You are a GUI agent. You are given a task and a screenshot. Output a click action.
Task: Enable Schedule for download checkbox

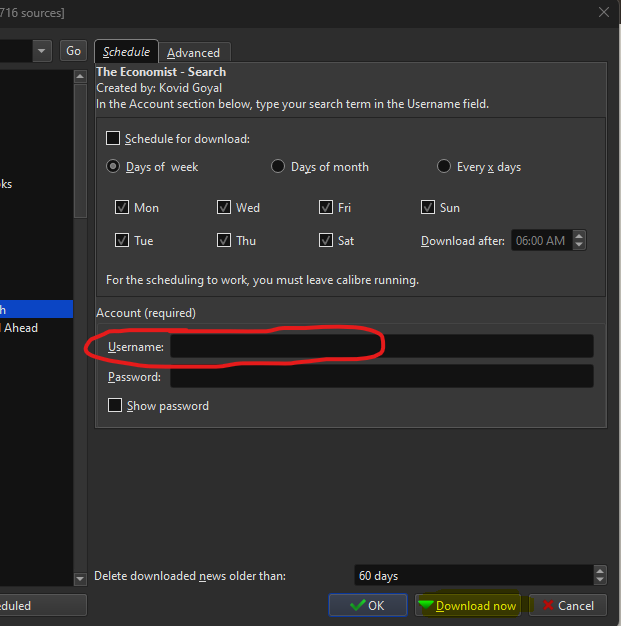click(113, 139)
